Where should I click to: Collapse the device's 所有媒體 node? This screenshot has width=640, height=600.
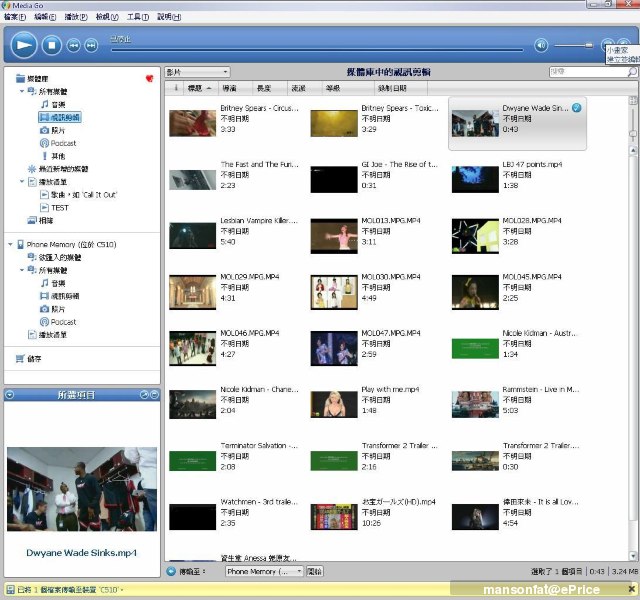tap(22, 270)
